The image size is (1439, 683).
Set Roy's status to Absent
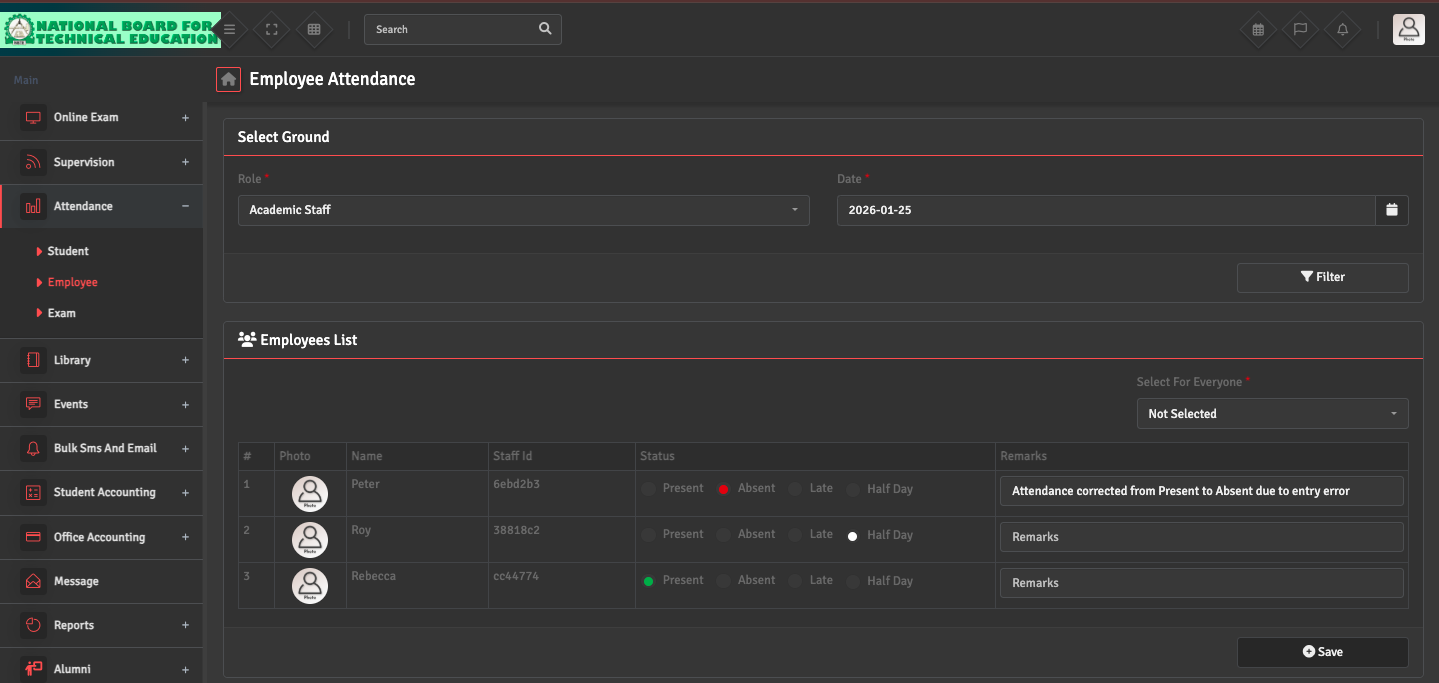click(x=723, y=535)
